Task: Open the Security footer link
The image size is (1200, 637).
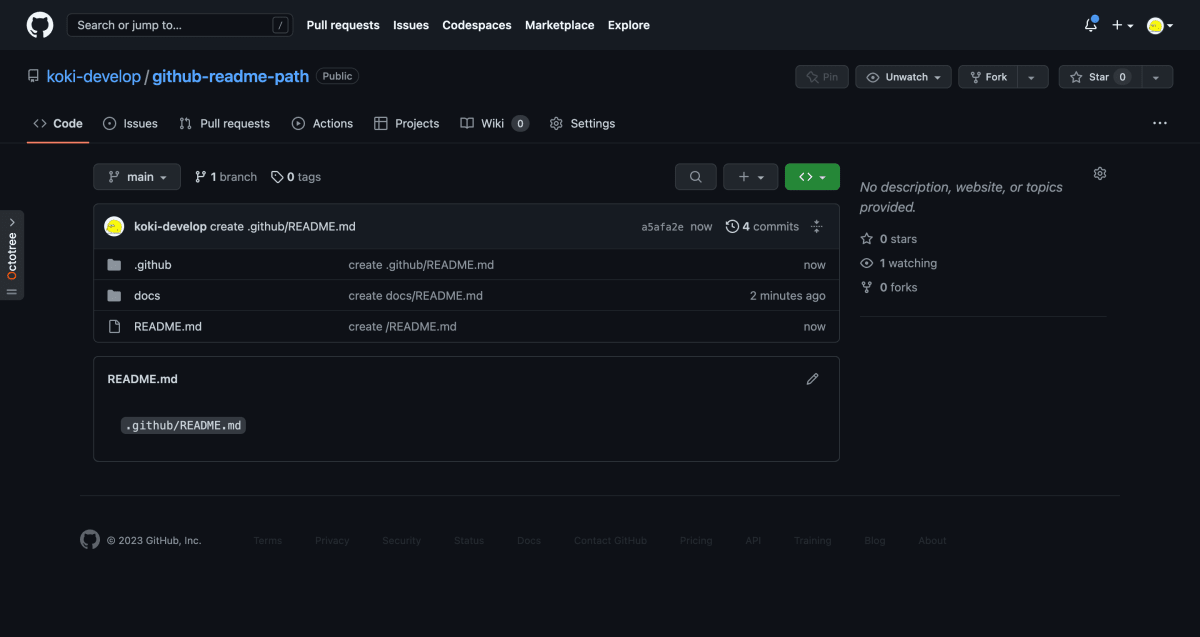Action: [402, 540]
